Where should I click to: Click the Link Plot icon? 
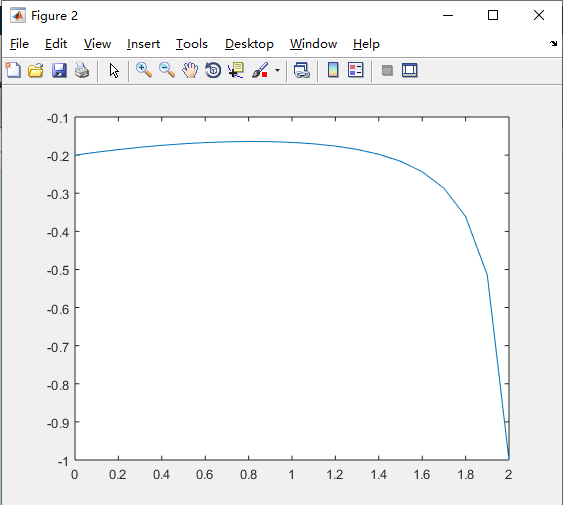click(302, 70)
